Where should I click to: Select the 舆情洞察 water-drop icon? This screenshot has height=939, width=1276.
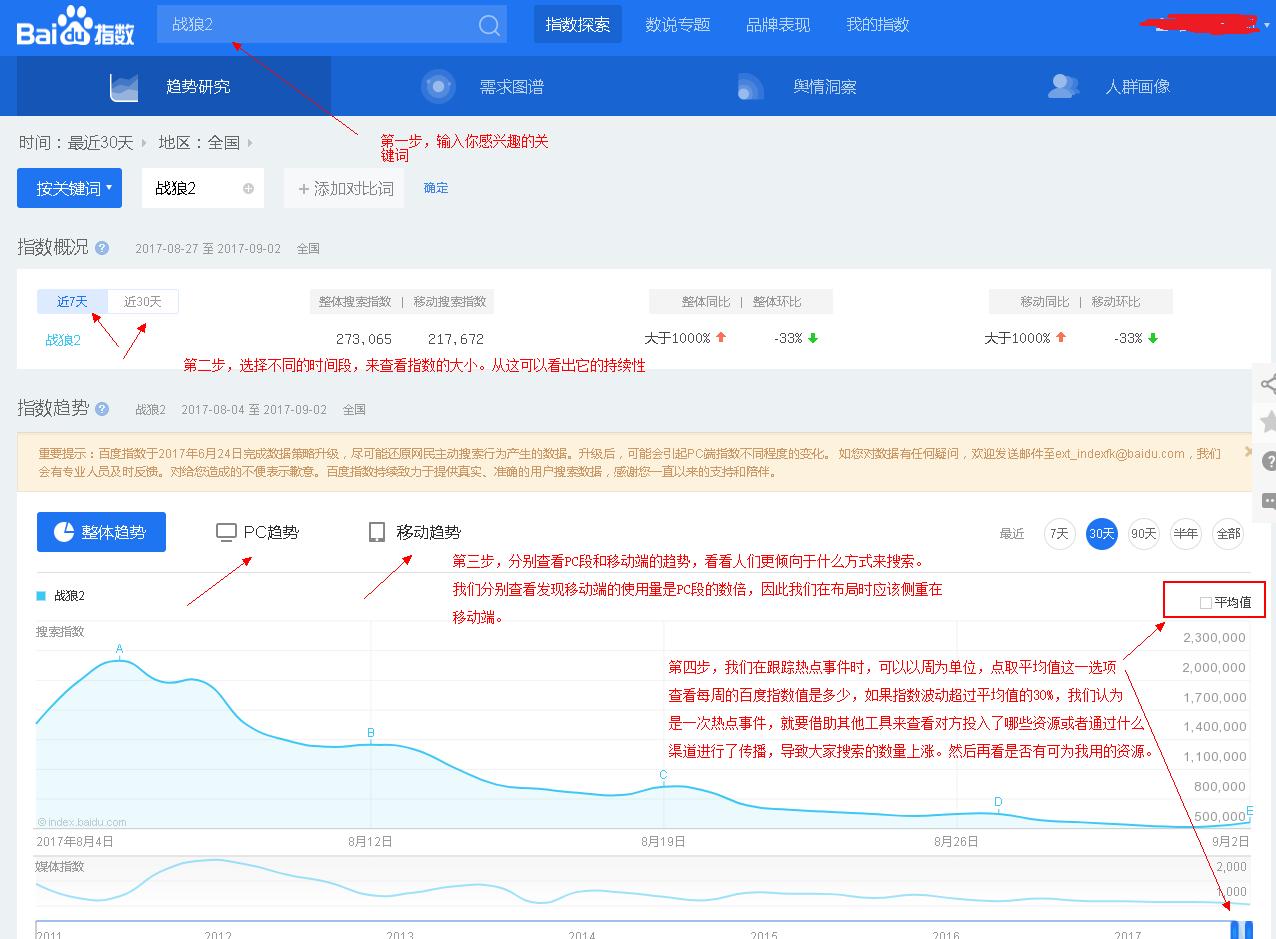tap(751, 86)
